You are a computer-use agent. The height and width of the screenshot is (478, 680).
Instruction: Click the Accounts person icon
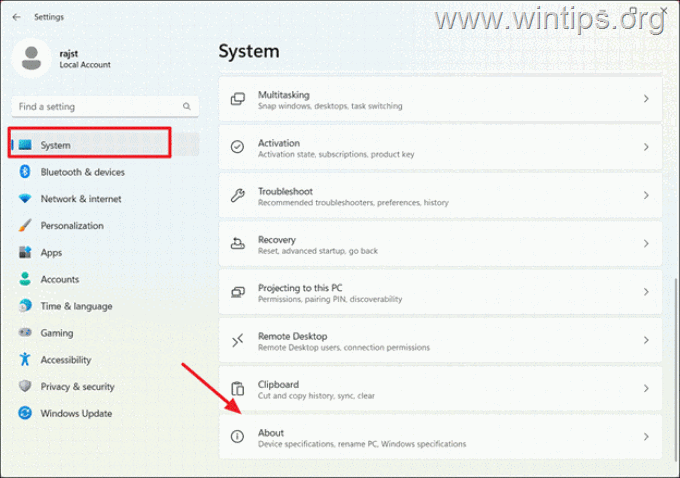[x=25, y=279]
